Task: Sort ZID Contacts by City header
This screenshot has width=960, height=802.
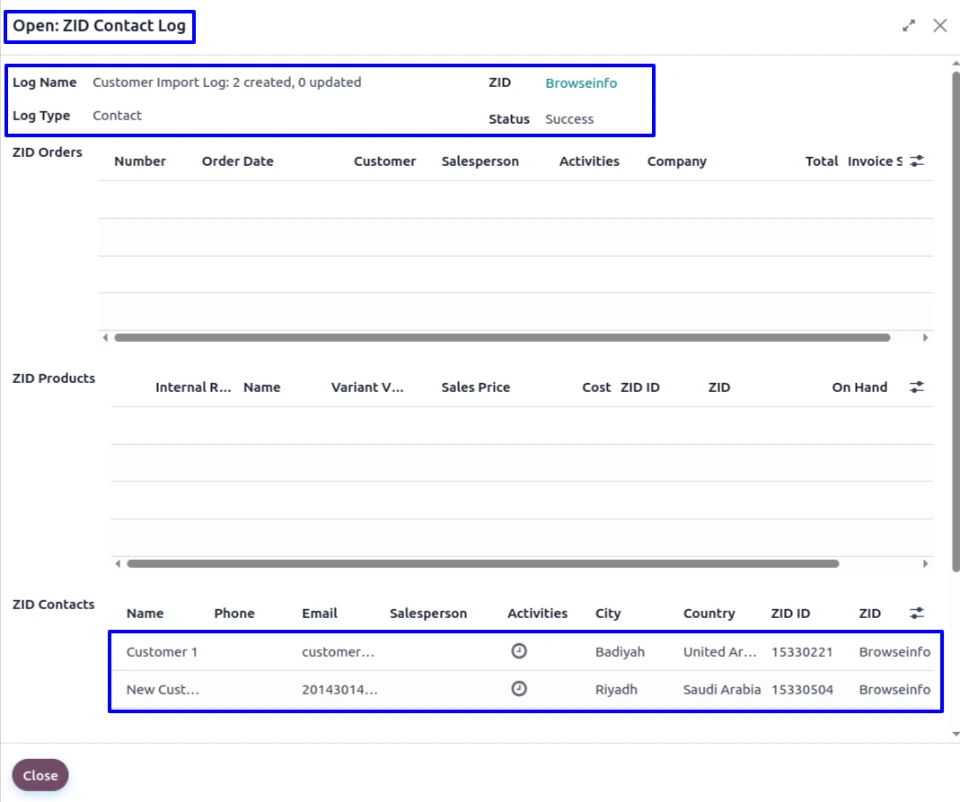Action: [608, 613]
